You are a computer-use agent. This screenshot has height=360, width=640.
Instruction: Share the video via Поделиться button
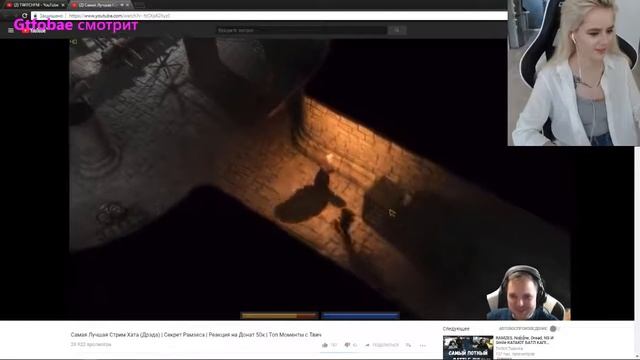pyautogui.click(x=382, y=345)
